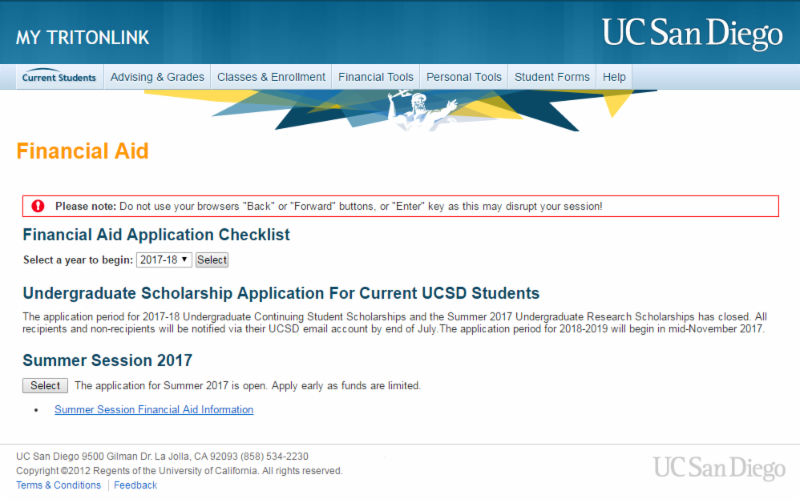
Task: Open the Current Students tab
Action: tap(59, 77)
